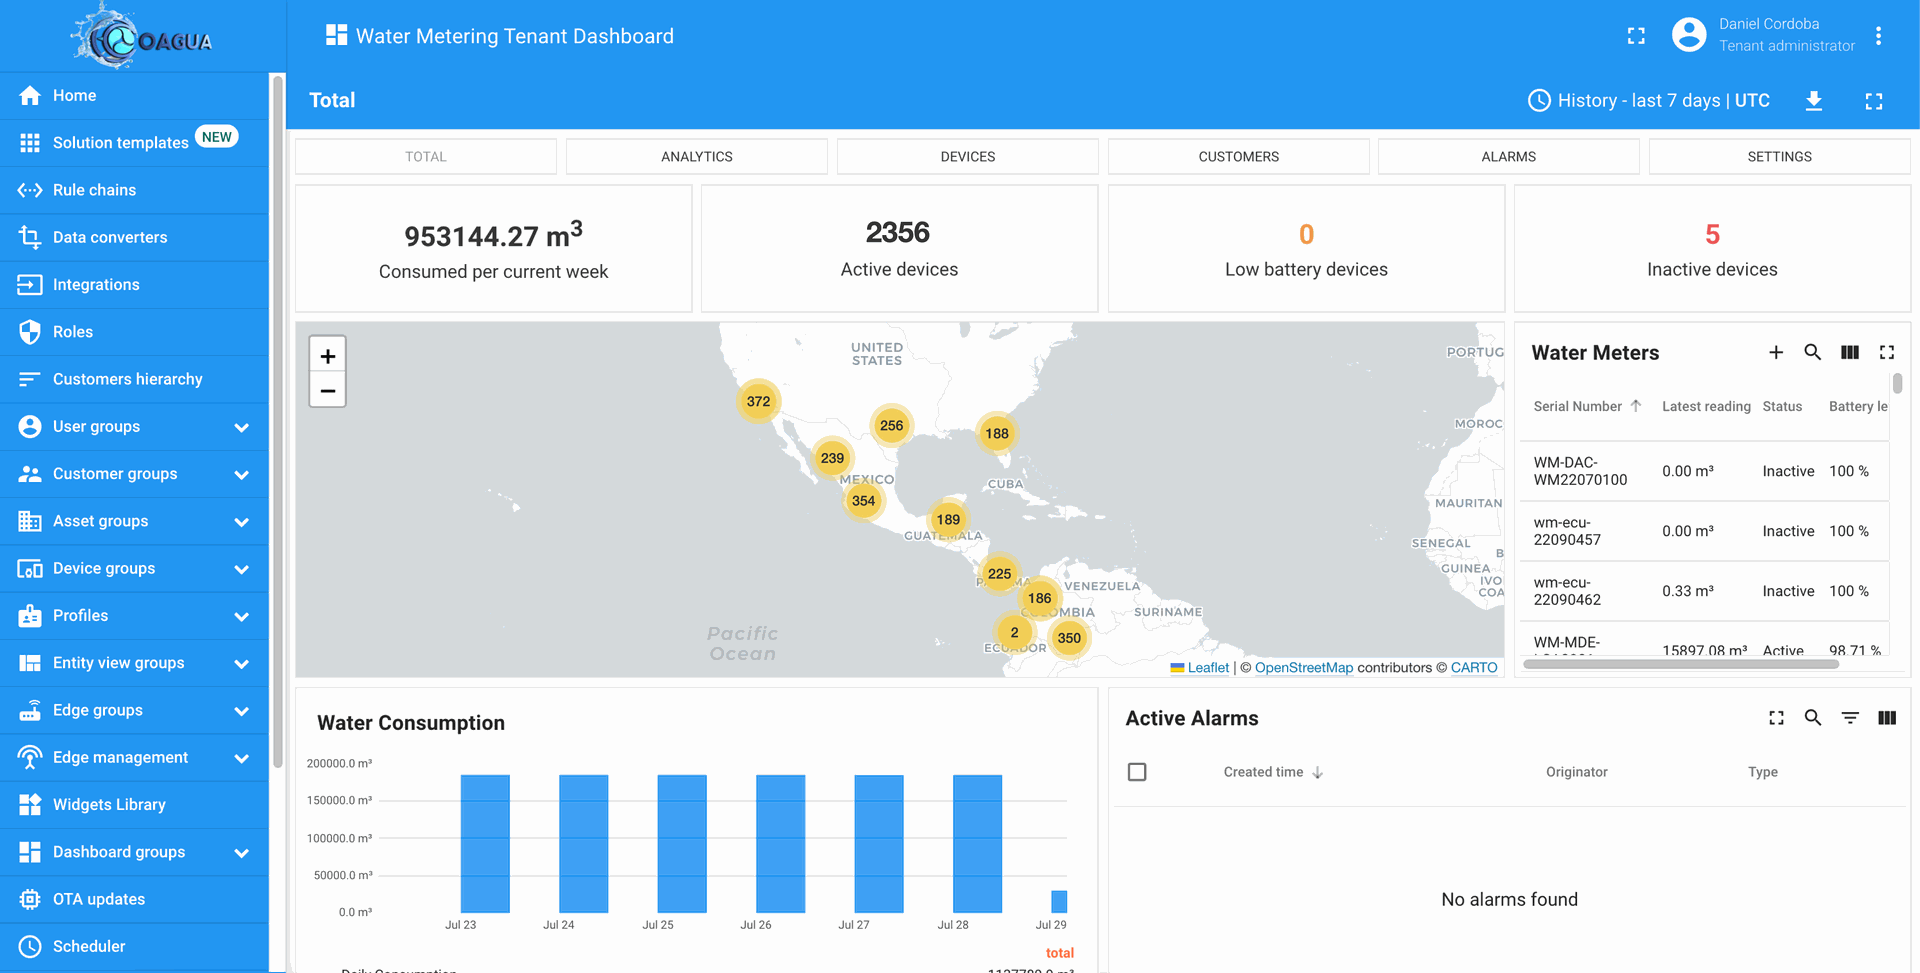The height and width of the screenshot is (973, 1920).
Task: Open the OpenStreetMap attribution link
Action: tap(1303, 668)
